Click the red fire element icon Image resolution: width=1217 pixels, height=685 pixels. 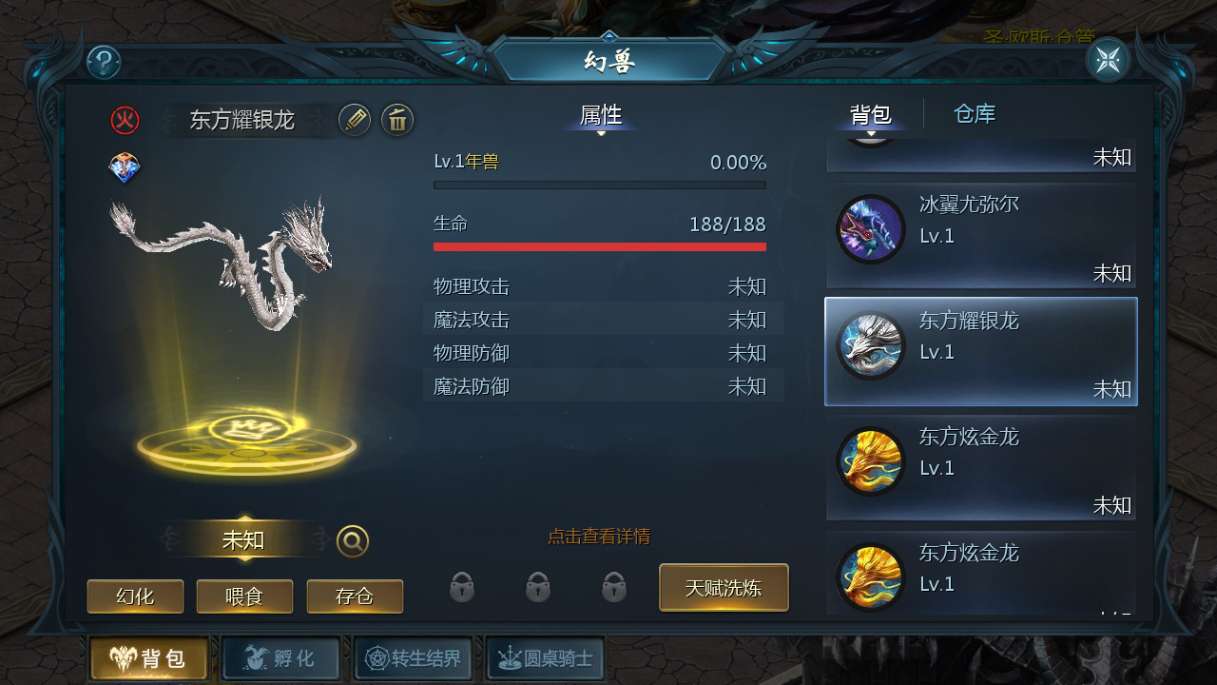point(125,121)
